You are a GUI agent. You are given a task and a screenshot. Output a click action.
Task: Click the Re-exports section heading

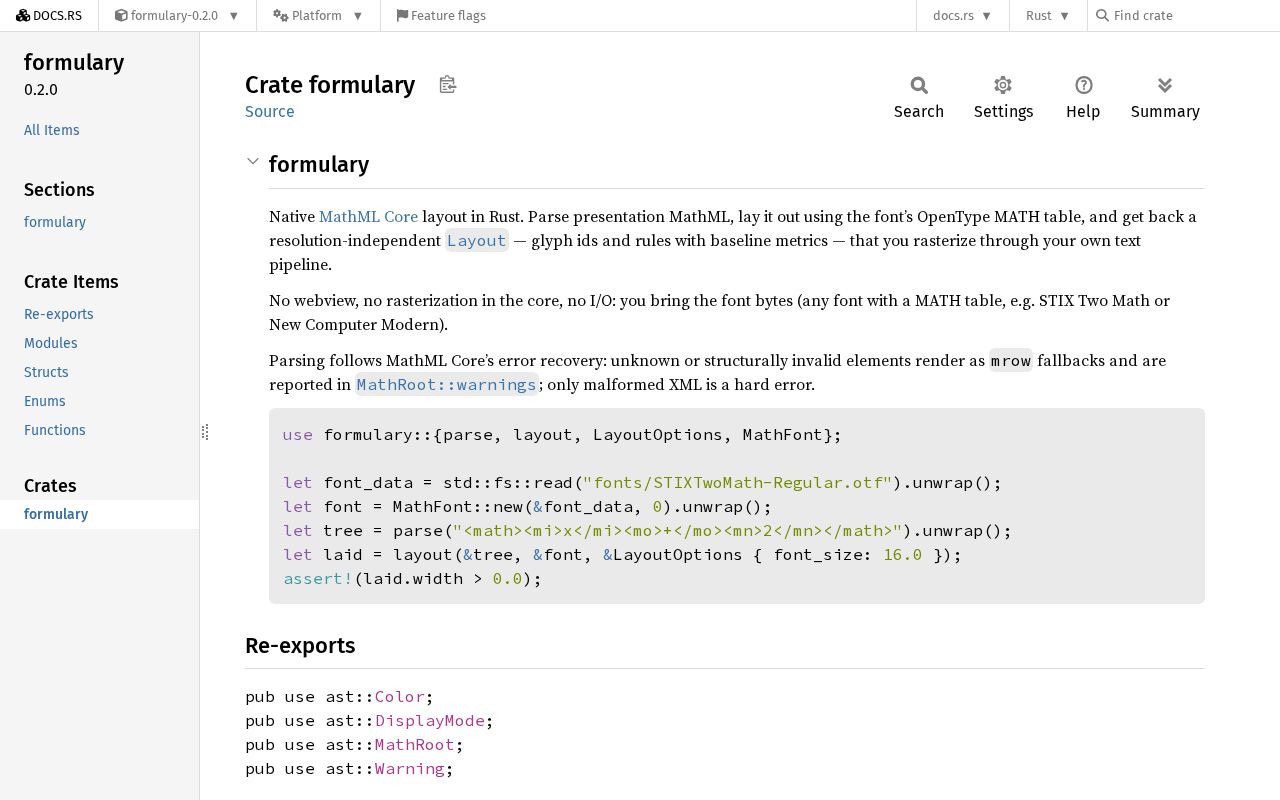pyautogui.click(x=300, y=645)
